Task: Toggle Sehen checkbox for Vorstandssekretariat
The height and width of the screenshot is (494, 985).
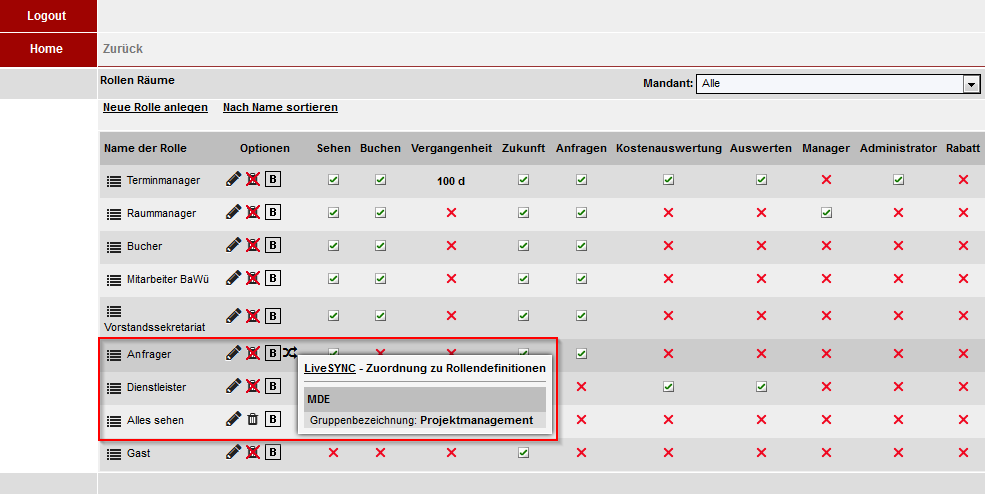Action: tap(334, 316)
